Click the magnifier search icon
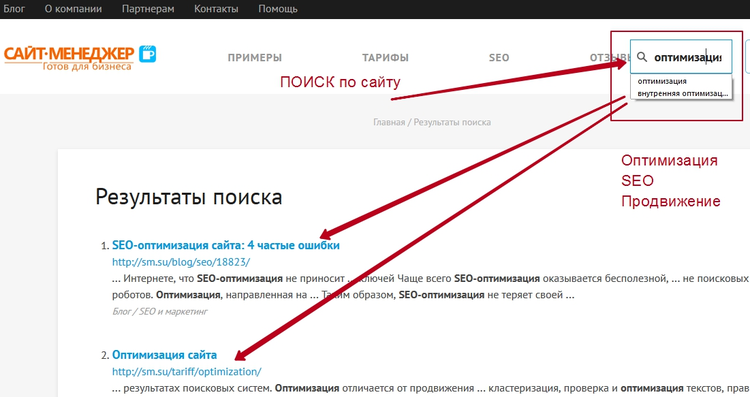This screenshot has height=397, width=750. click(642, 57)
